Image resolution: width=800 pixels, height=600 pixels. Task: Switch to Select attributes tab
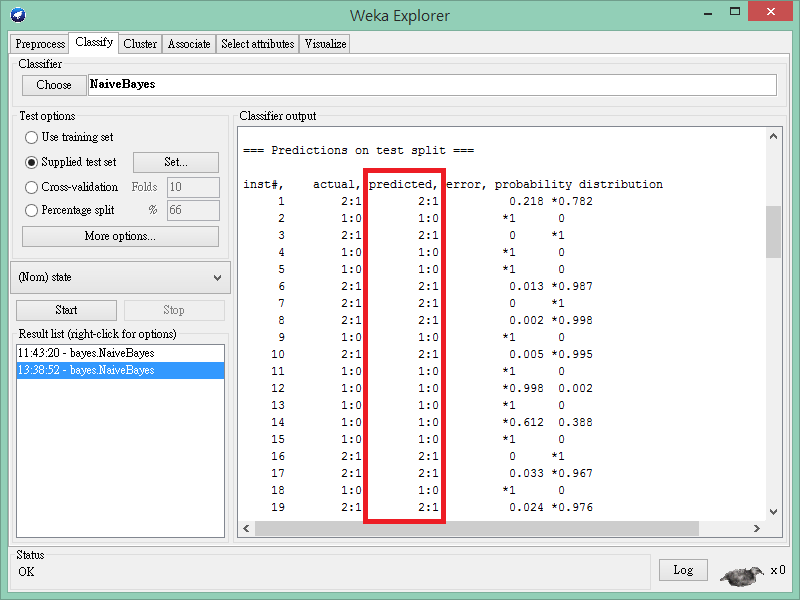257,44
